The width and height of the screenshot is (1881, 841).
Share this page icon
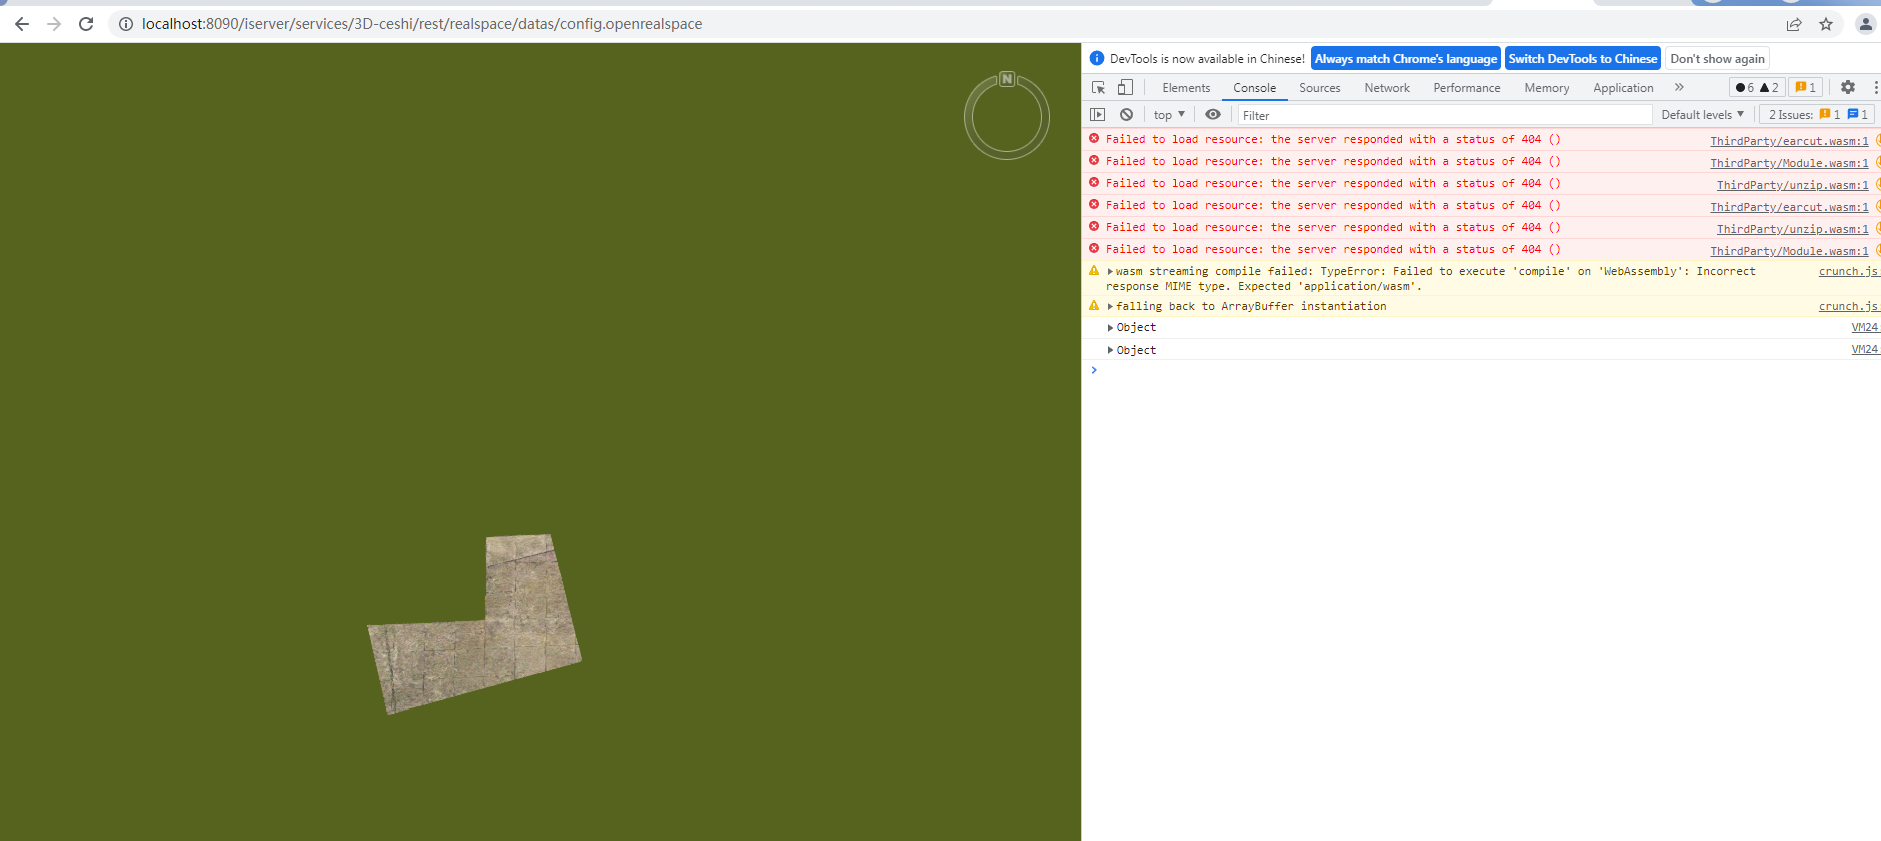(1794, 24)
